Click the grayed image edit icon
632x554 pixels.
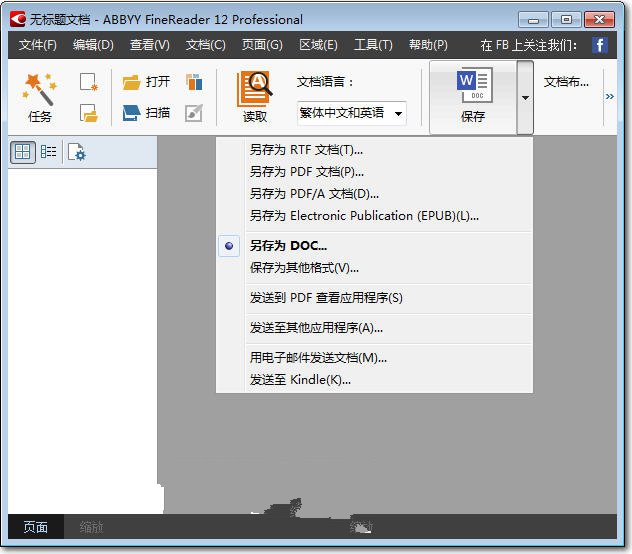(194, 113)
